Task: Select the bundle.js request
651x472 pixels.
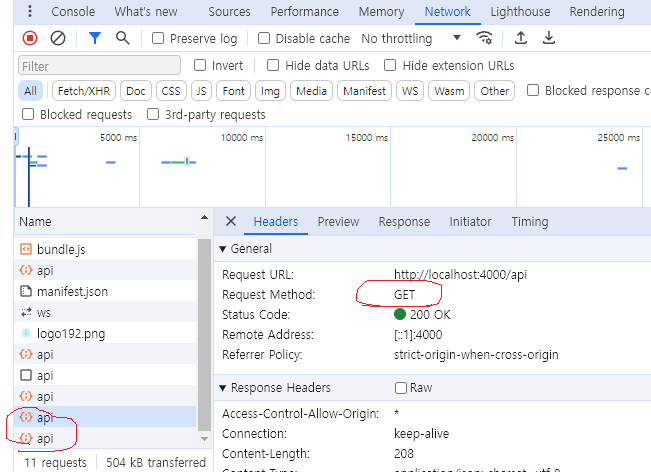Action: [x=105, y=249]
